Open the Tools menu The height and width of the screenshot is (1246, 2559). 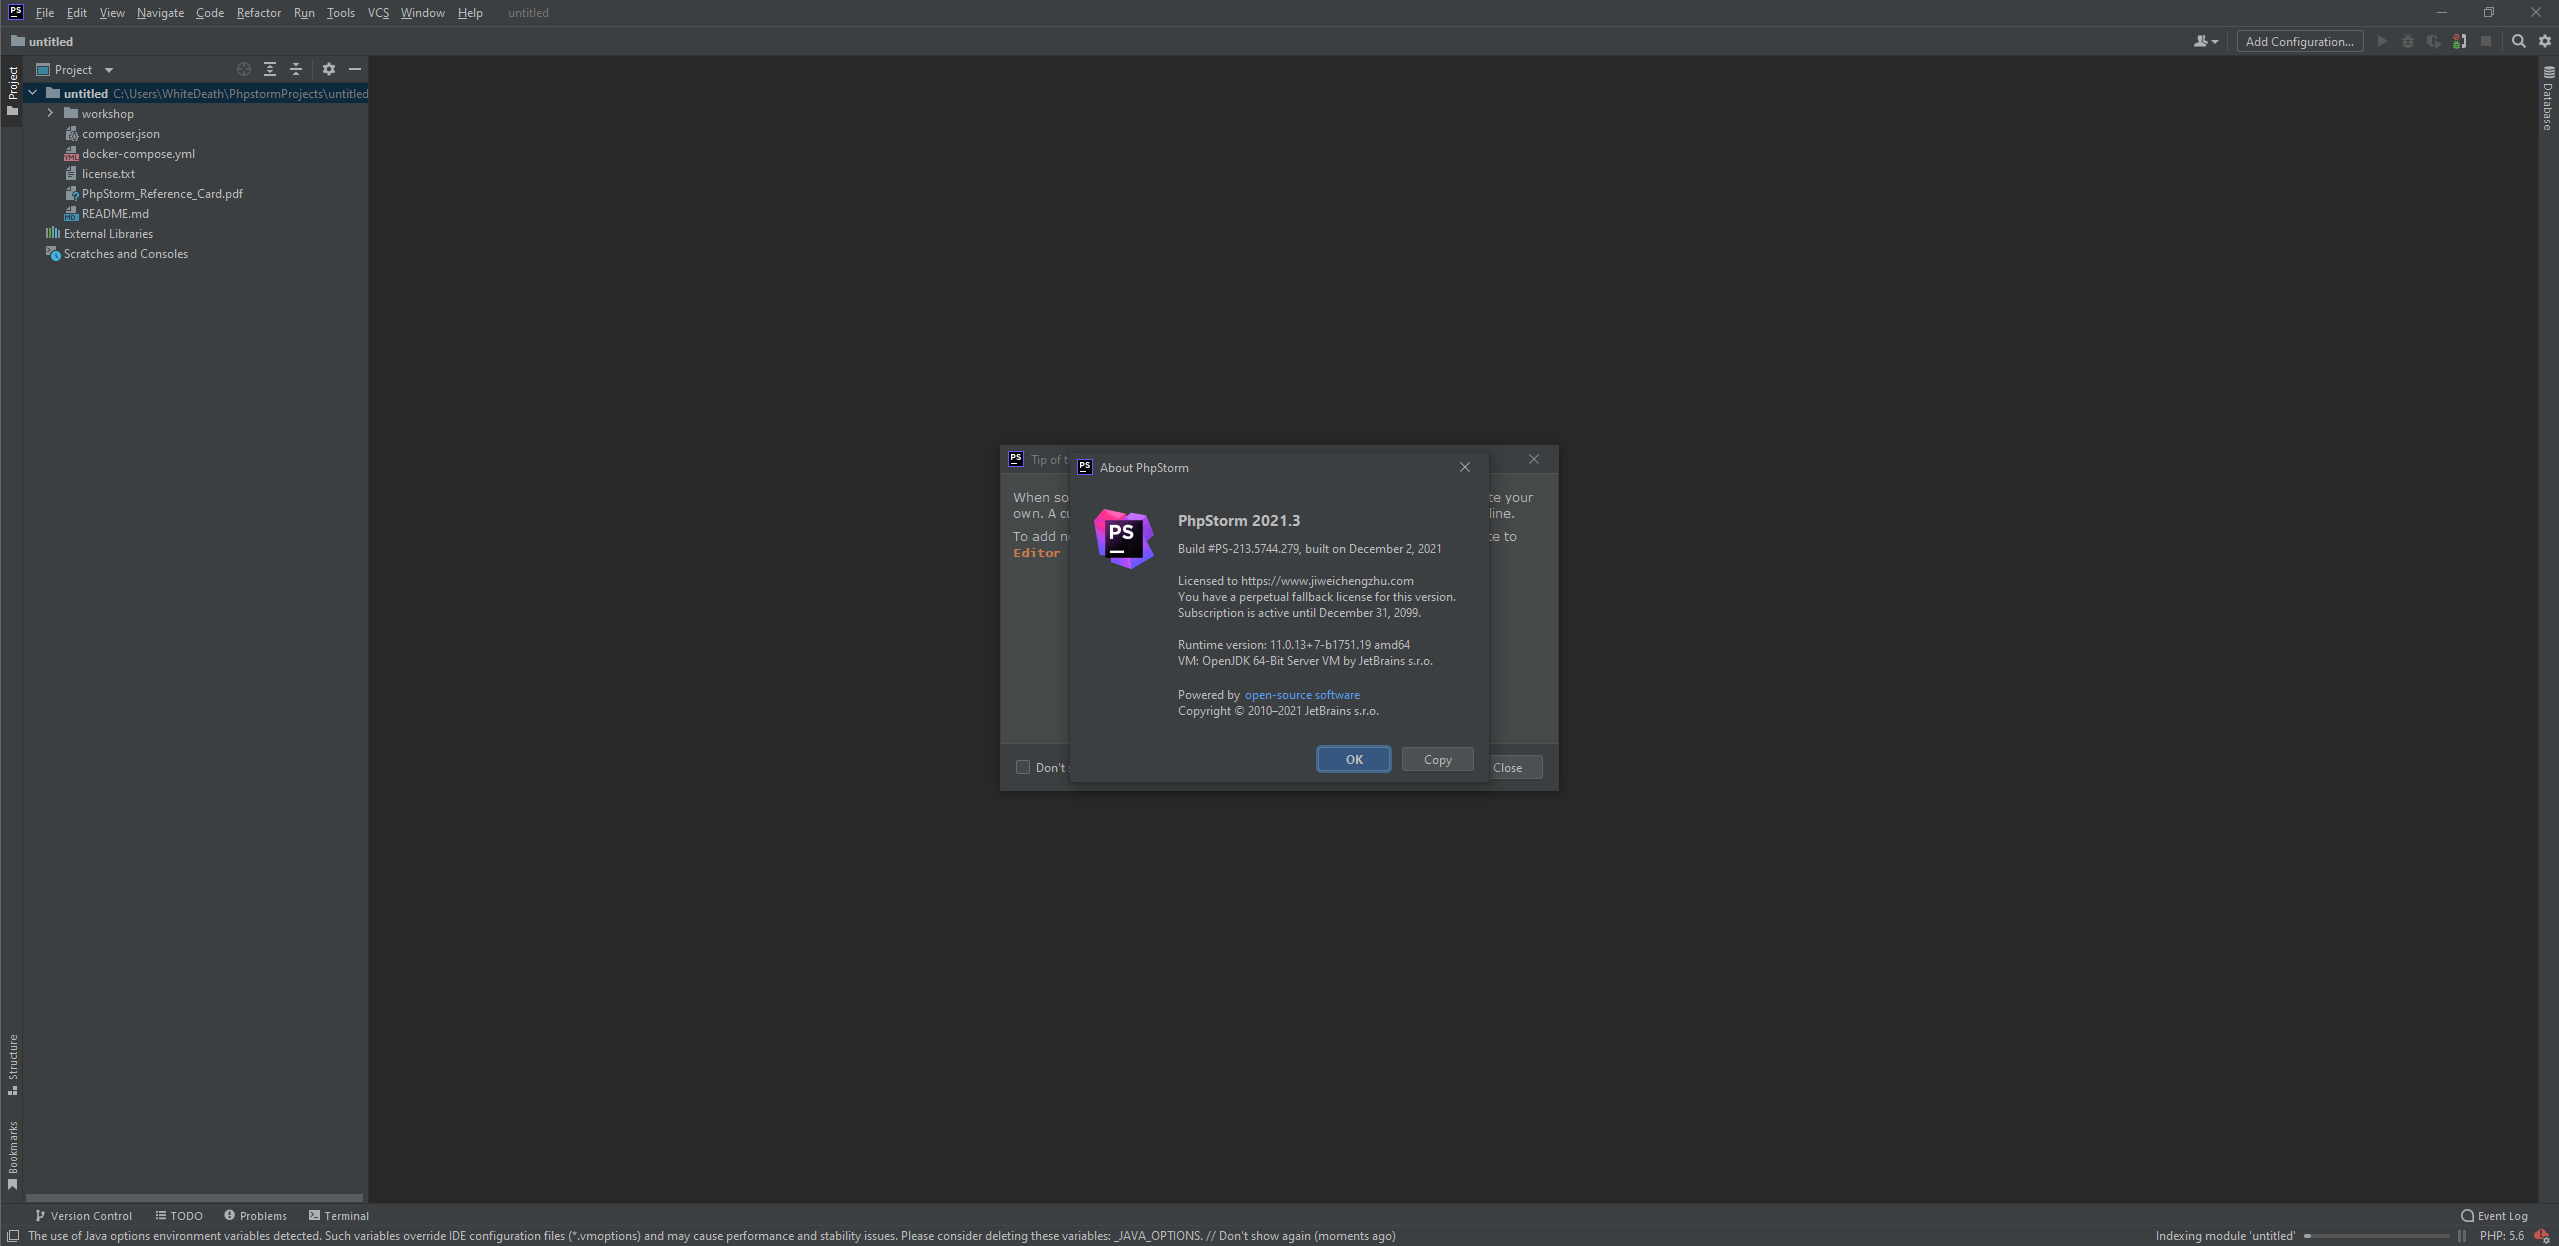tap(341, 13)
